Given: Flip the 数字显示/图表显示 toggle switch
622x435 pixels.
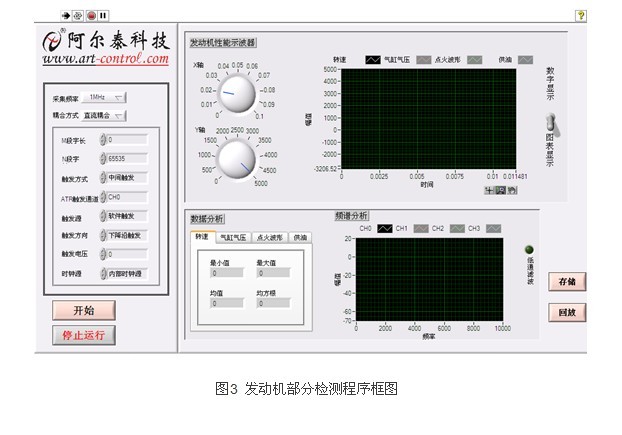Looking at the screenshot, I should [549, 125].
